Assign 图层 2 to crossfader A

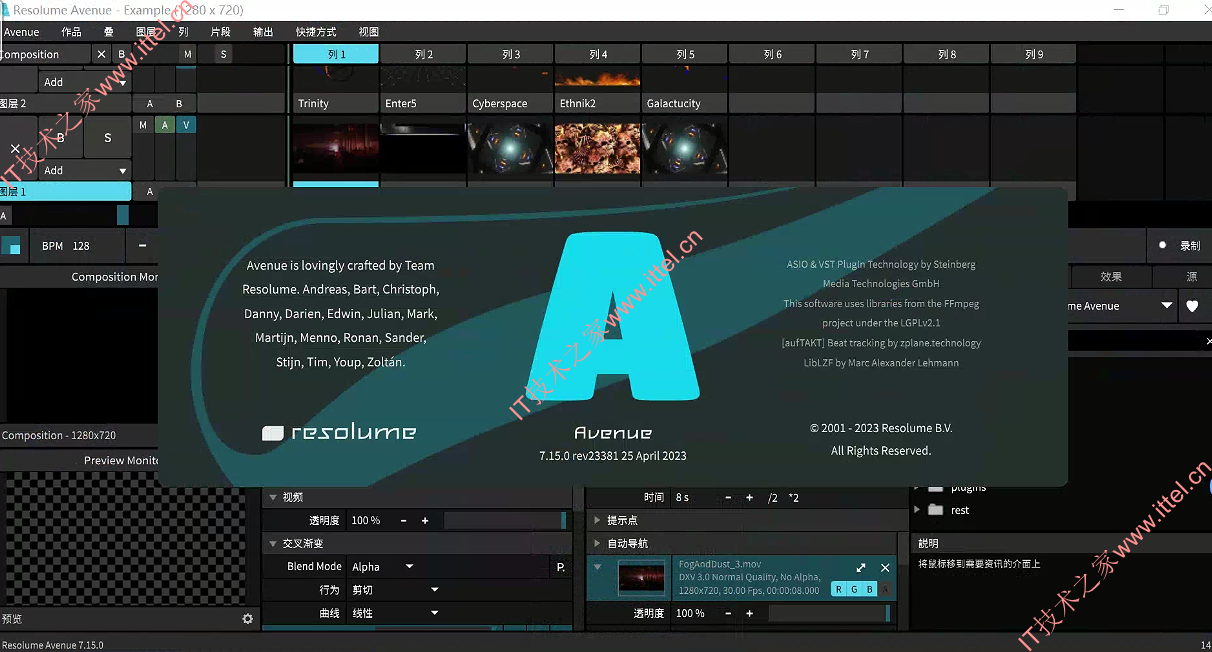click(150, 103)
